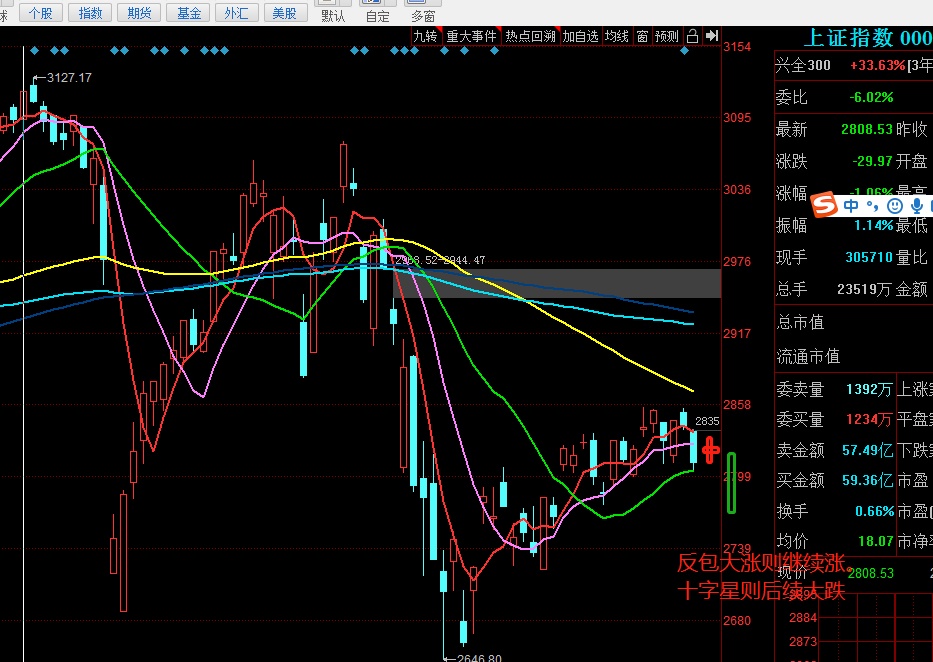Image resolution: width=933 pixels, height=662 pixels.
Task: Open the 指数 market tab
Action: coord(90,12)
